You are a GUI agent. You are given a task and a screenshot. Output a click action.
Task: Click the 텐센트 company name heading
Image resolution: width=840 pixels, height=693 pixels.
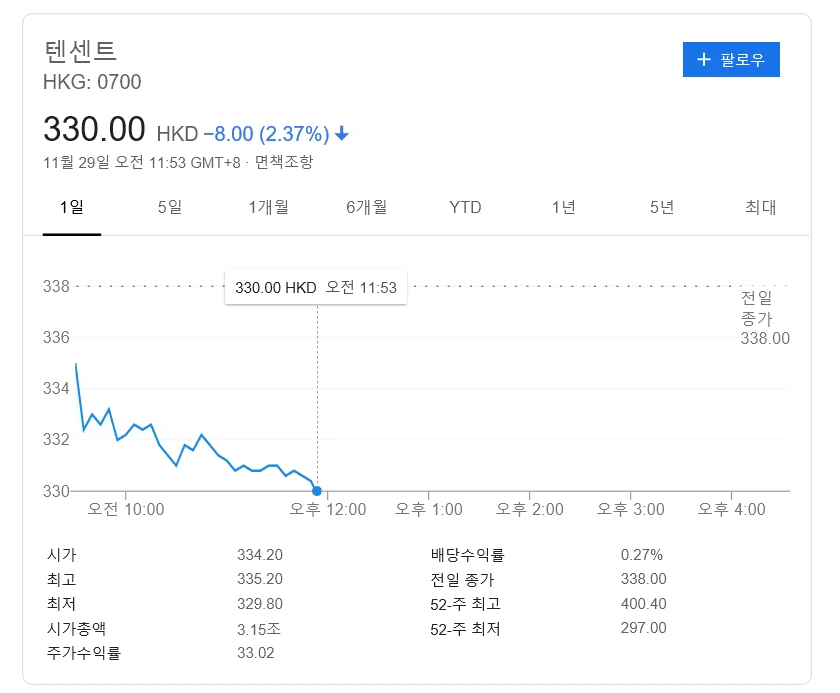tap(79, 48)
